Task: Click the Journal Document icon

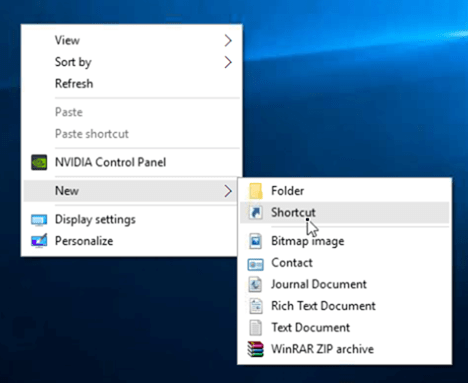Action: [x=255, y=284]
